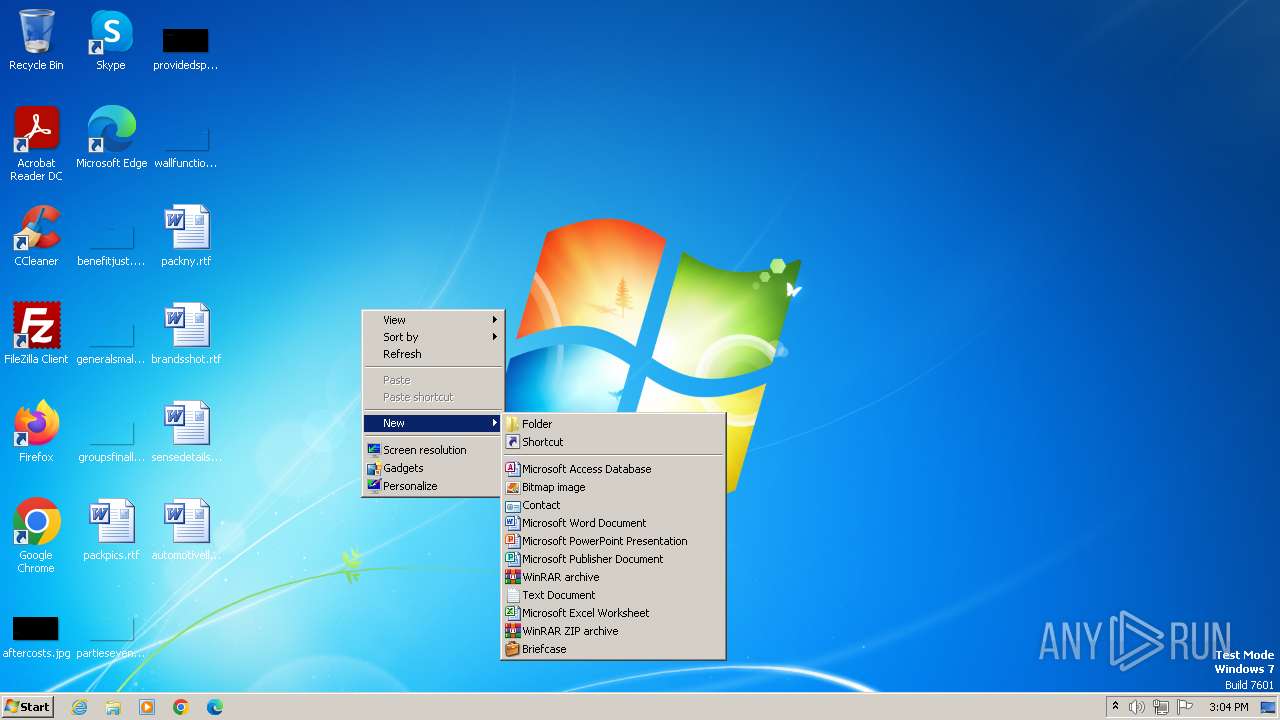1280x720 pixels.
Task: Open Gadgets from the context menu
Action: [x=433, y=468]
